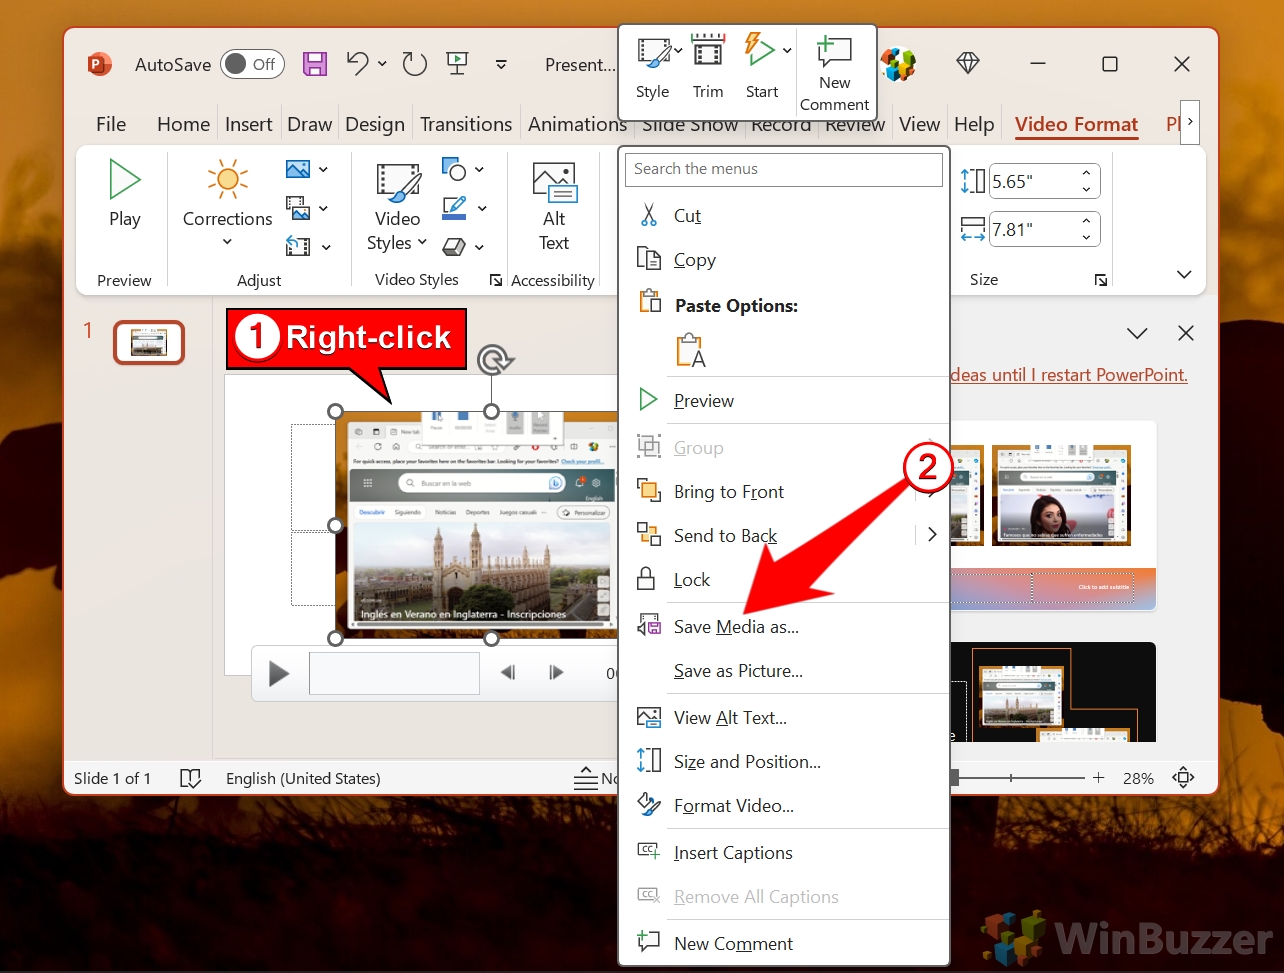Select the Video Format tab
This screenshot has width=1284, height=973.
tap(1076, 124)
